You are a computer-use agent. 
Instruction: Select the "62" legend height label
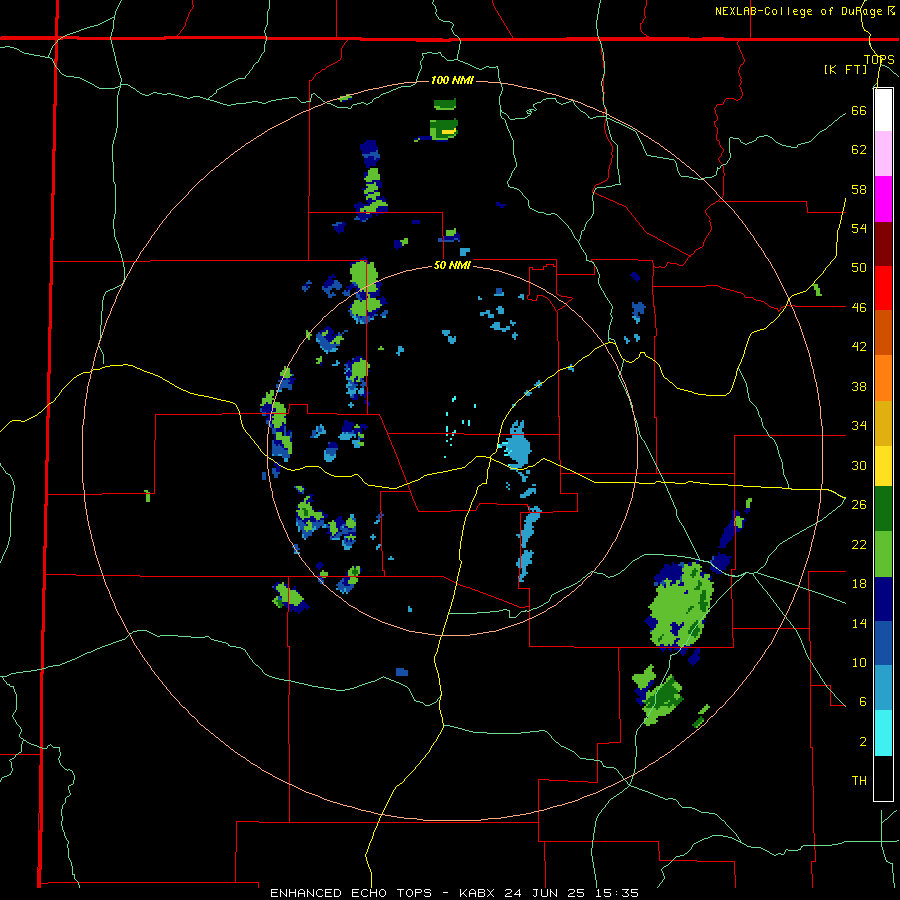[859, 149]
